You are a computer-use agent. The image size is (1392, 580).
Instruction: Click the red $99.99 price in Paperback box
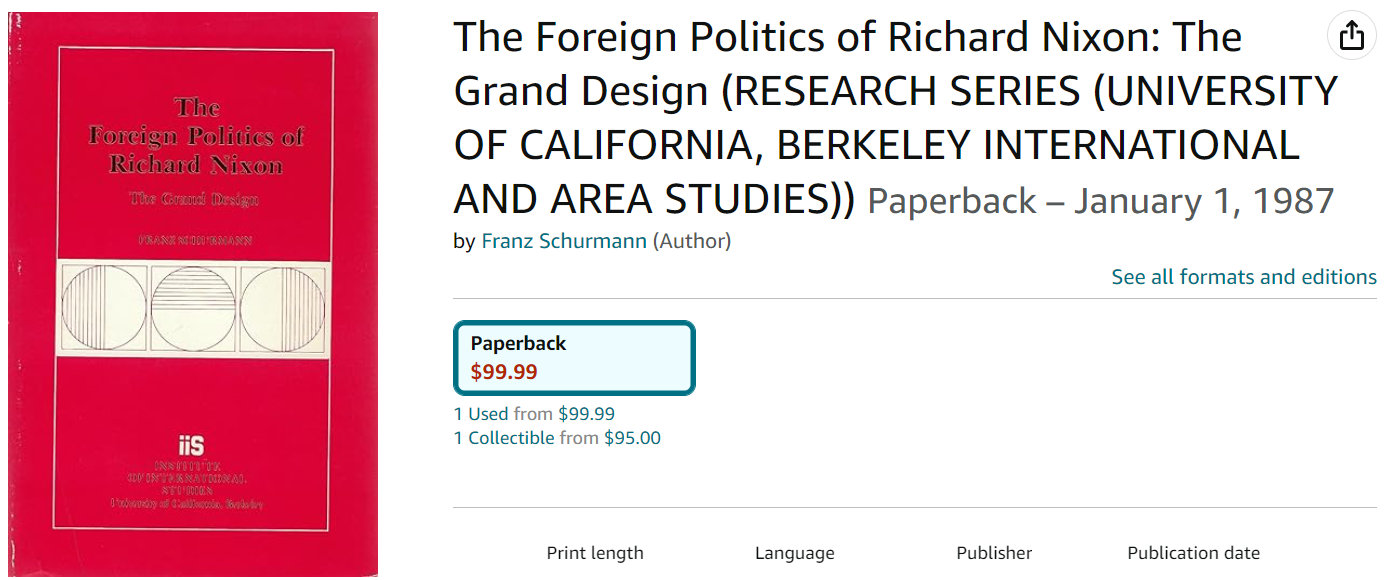click(x=504, y=372)
